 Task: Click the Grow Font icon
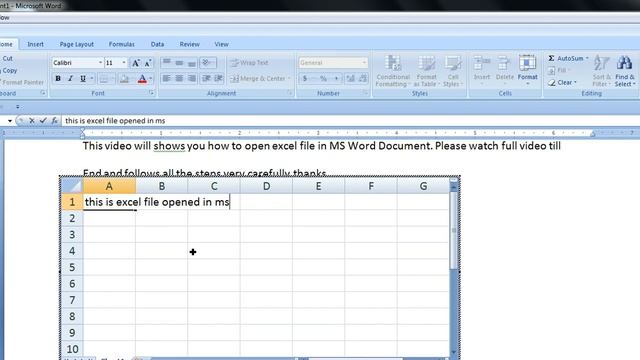click(135, 63)
